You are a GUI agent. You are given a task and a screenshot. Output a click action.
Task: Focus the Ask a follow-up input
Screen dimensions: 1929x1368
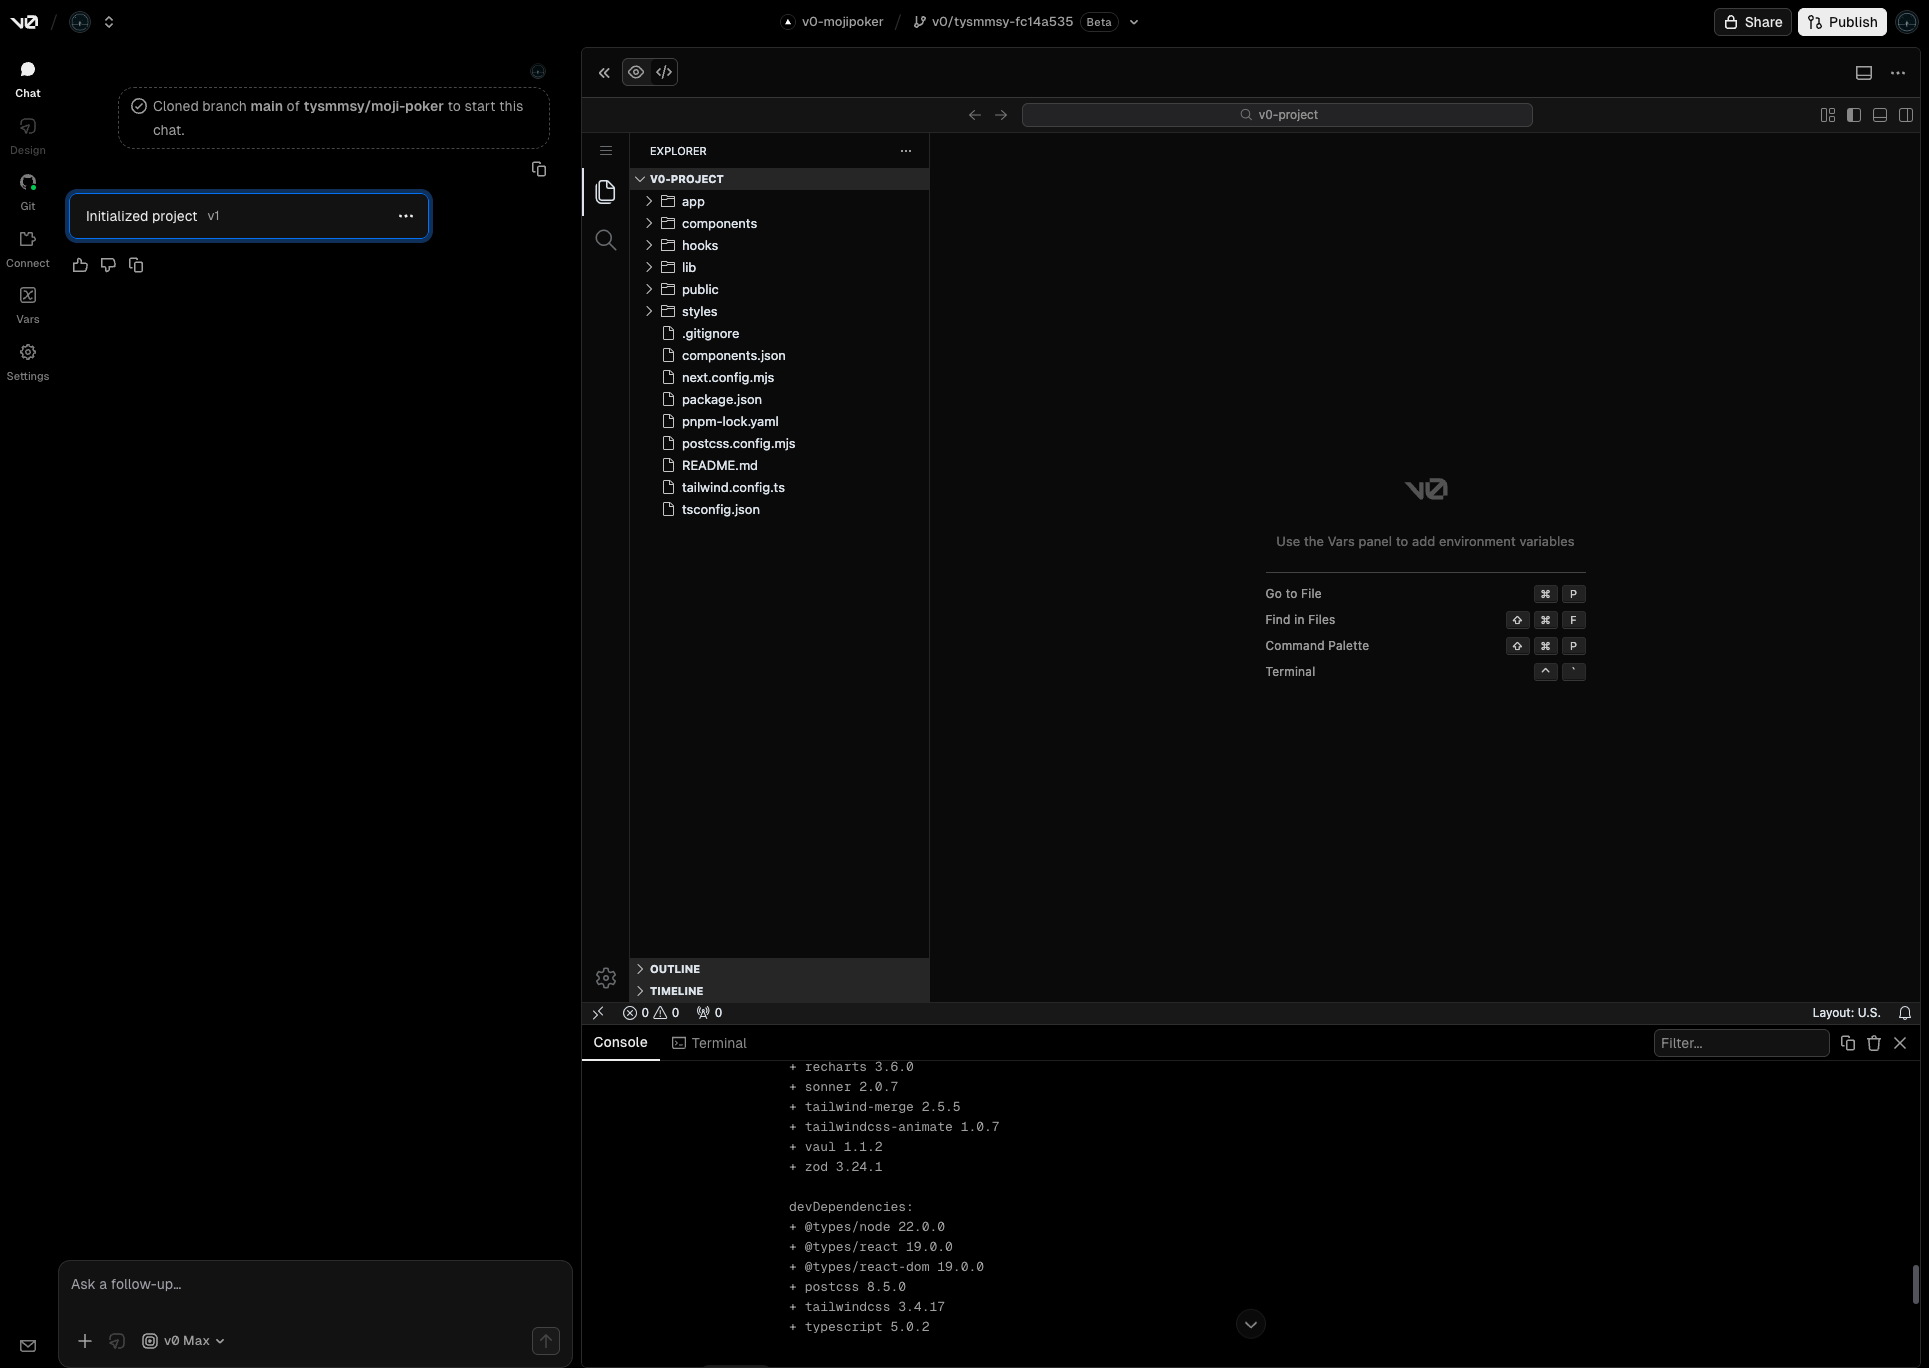pos(314,1284)
